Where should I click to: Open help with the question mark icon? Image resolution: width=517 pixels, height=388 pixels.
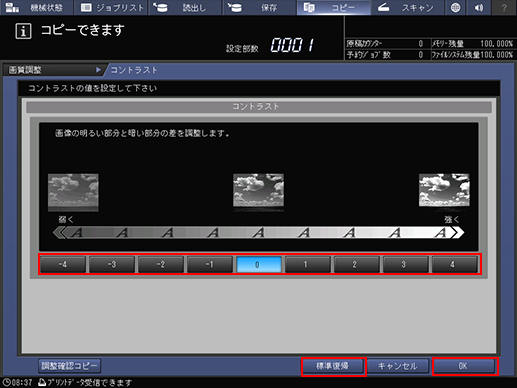[x=504, y=7]
